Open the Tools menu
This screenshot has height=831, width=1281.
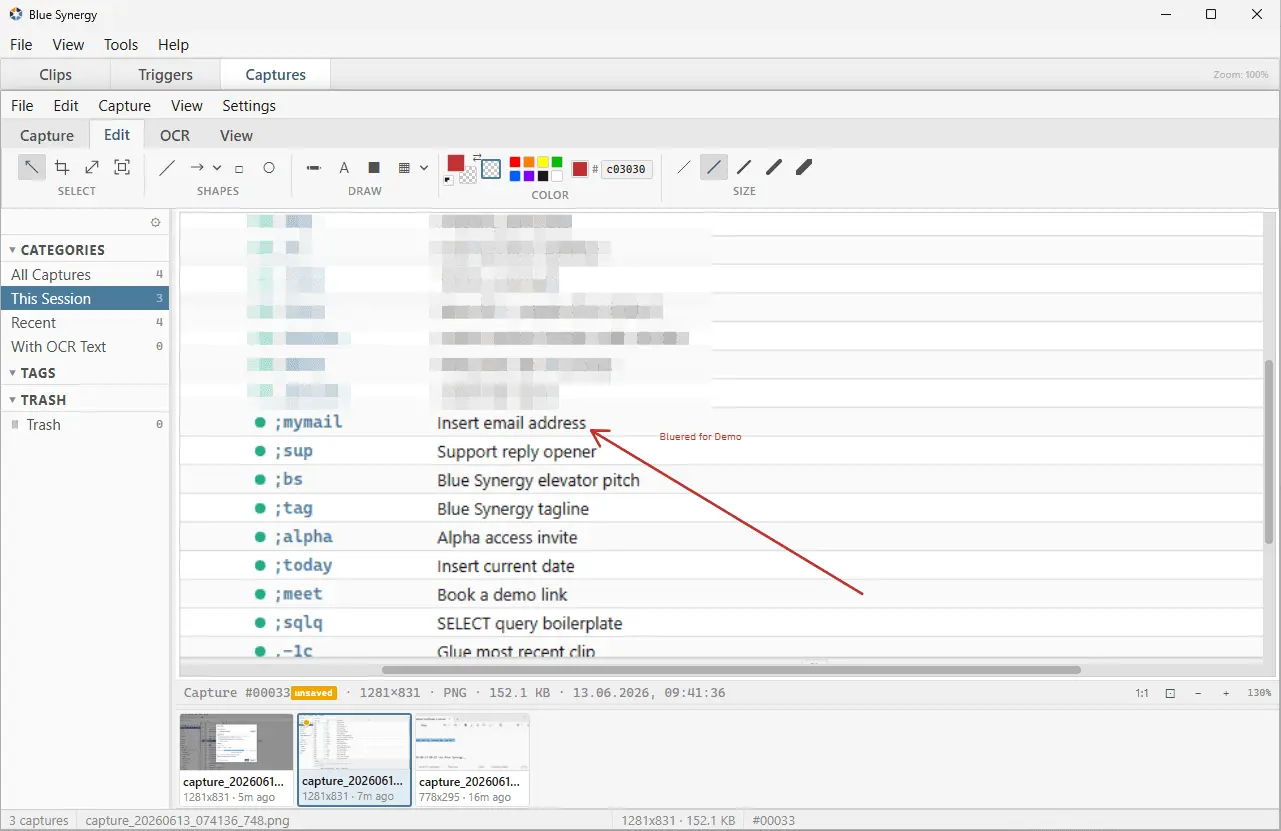pos(121,45)
